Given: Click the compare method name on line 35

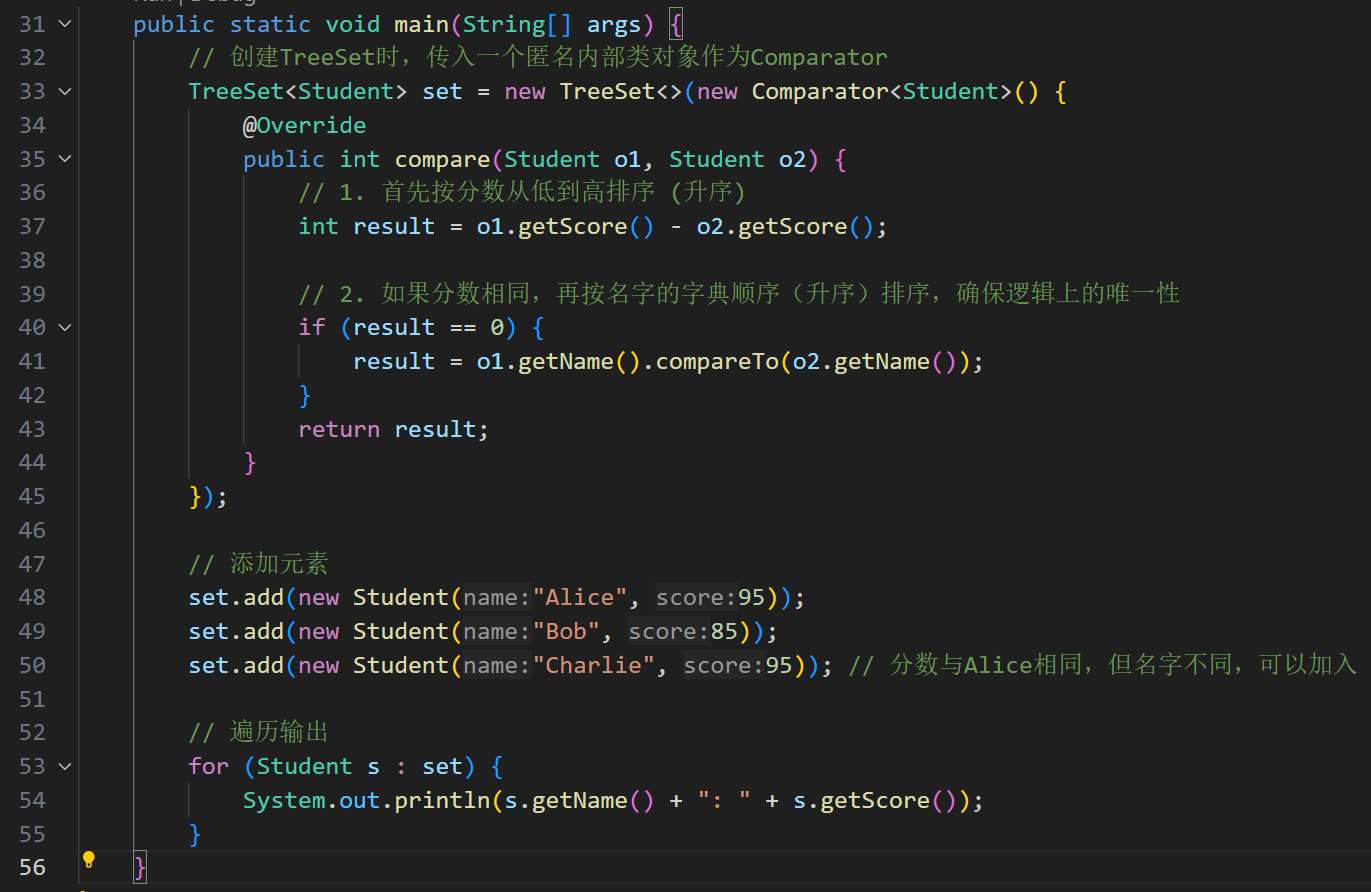Looking at the screenshot, I should [x=442, y=160].
